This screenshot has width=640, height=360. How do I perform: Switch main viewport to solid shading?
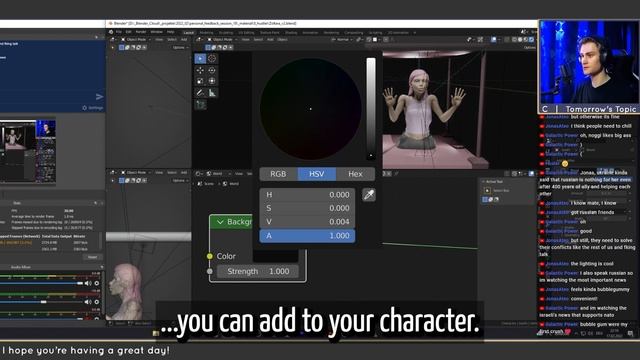pos(520,40)
